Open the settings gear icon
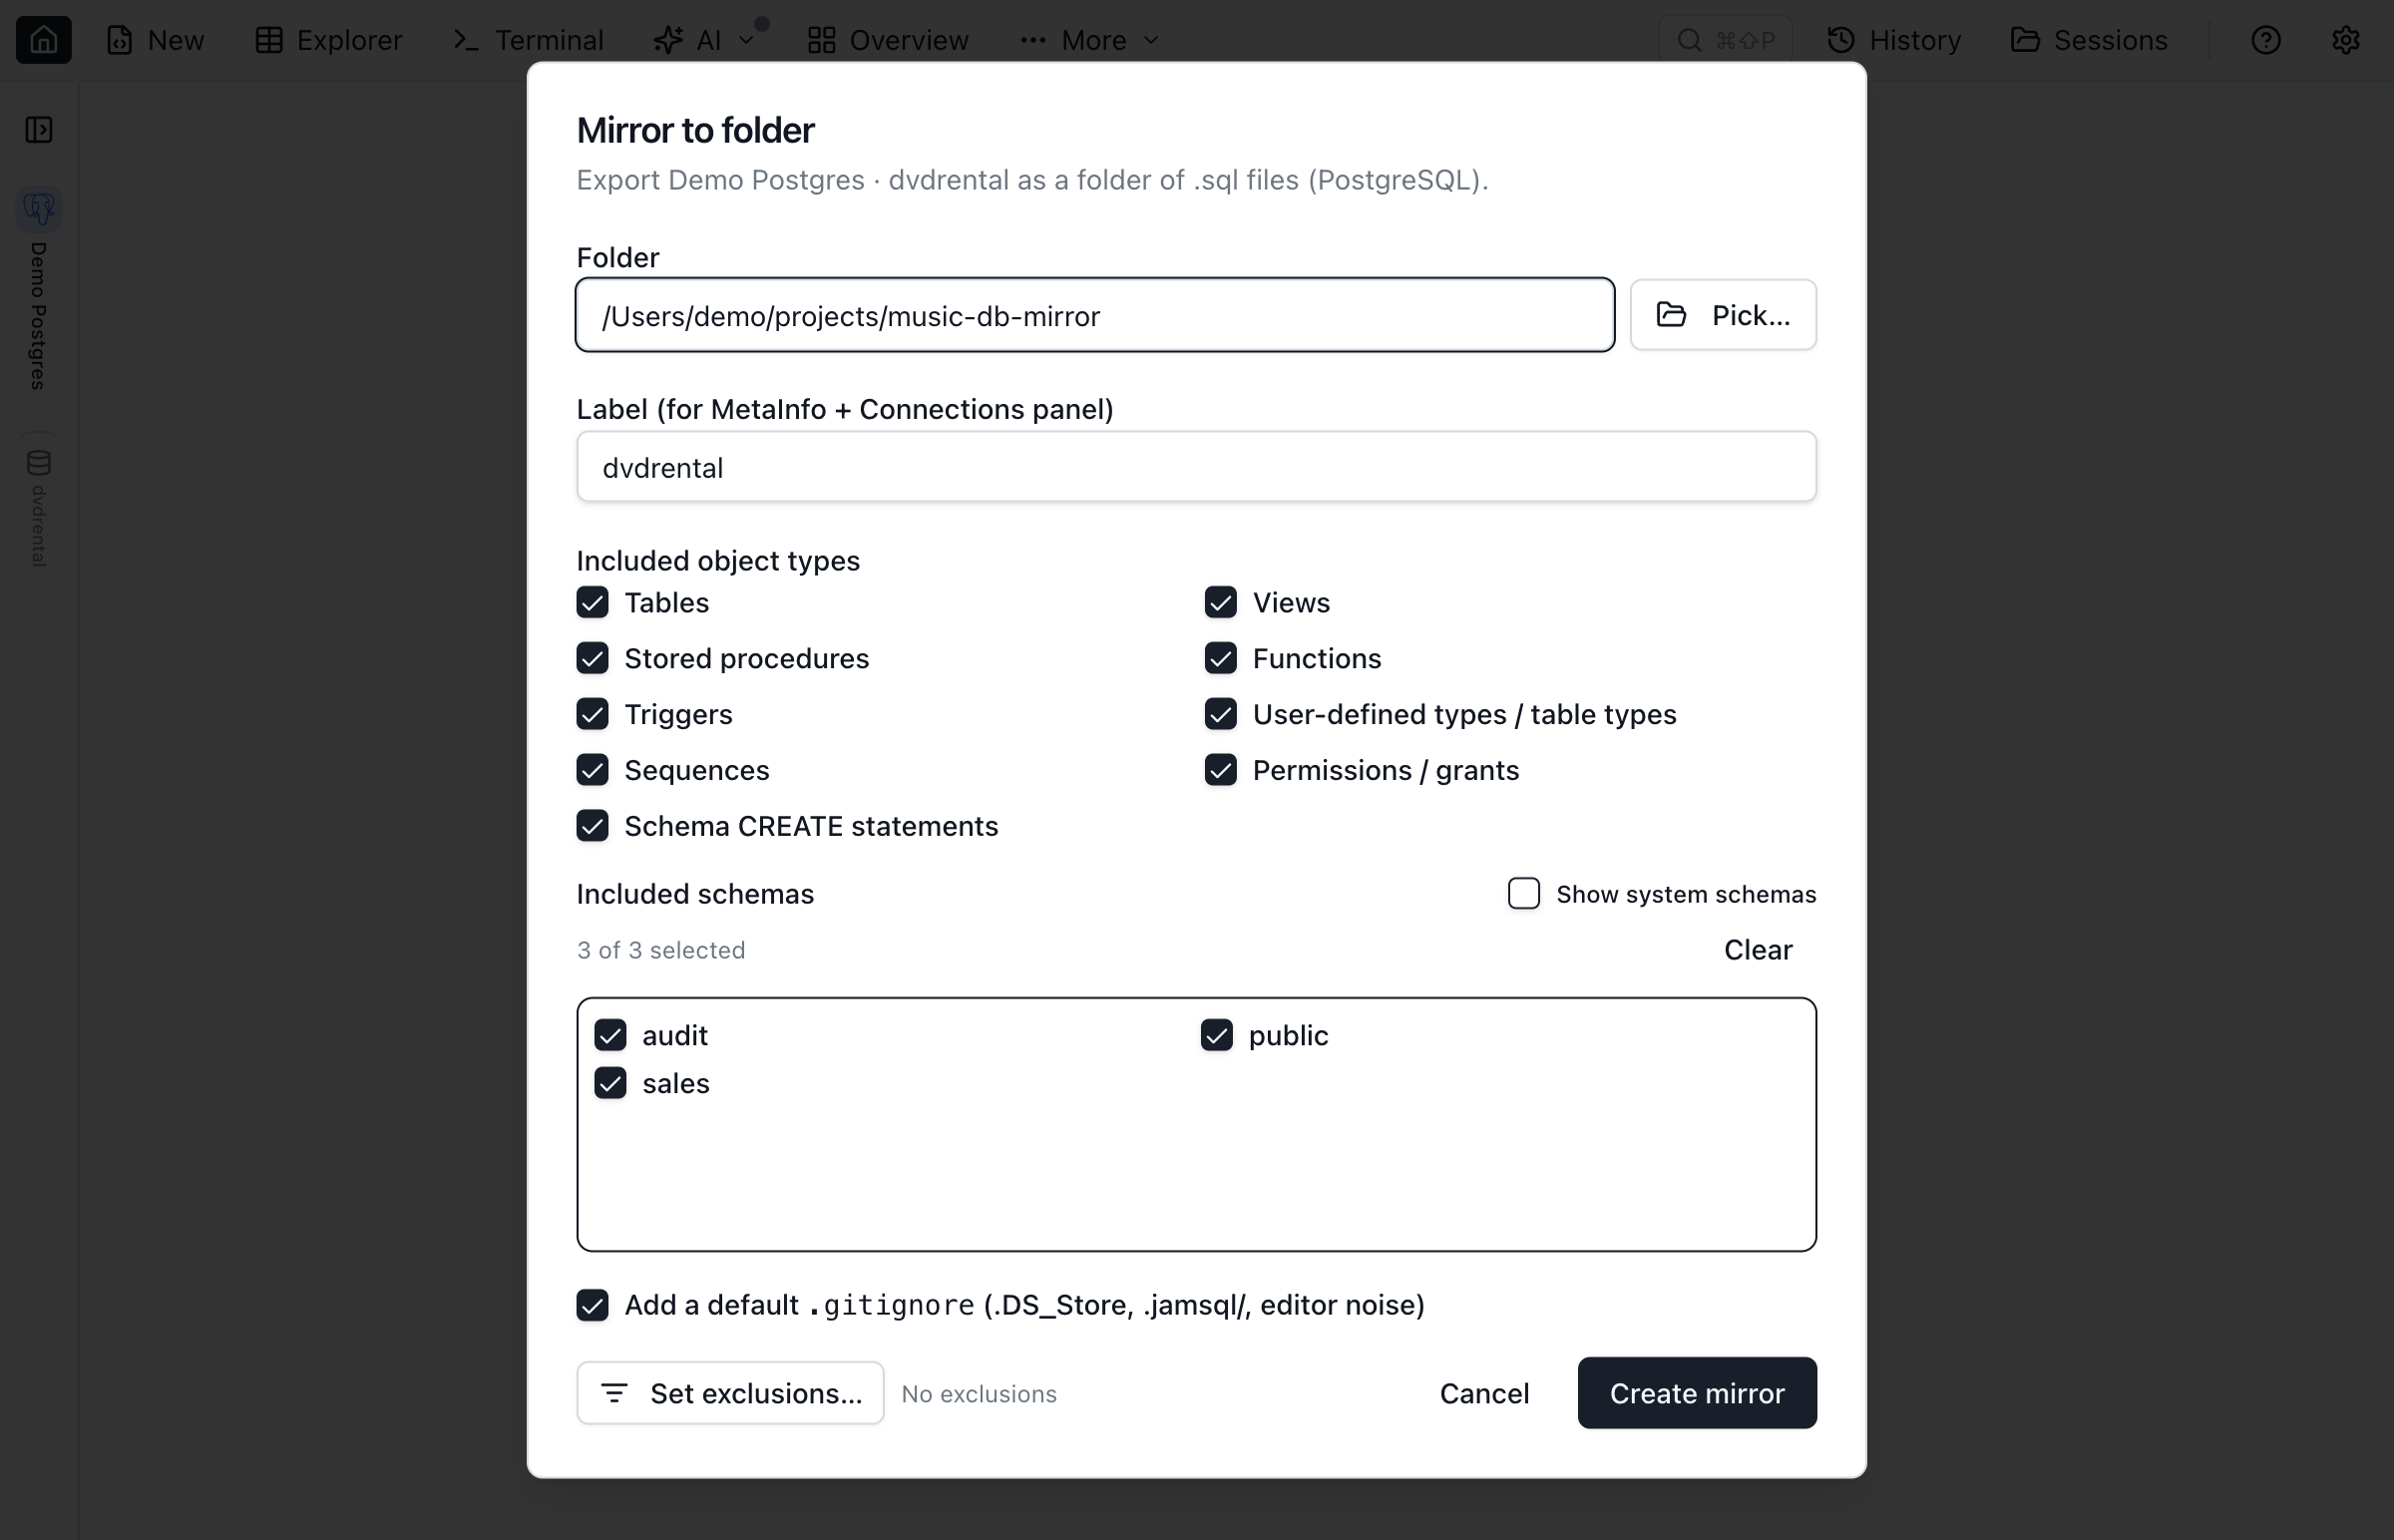This screenshot has height=1540, width=2394. 2345,40
